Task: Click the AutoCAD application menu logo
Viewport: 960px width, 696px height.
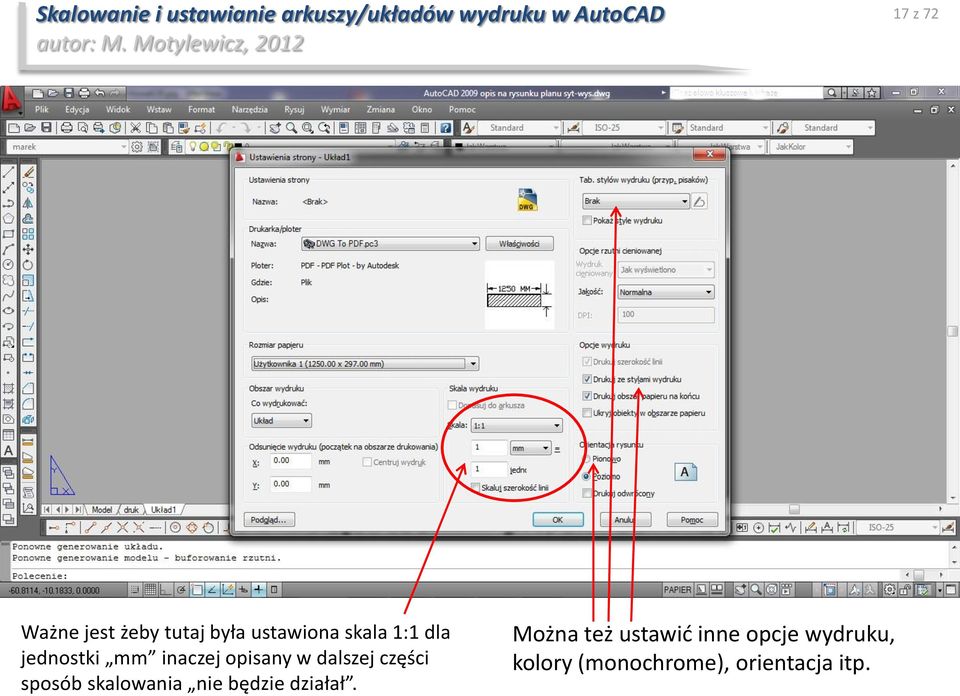Action: [11, 100]
